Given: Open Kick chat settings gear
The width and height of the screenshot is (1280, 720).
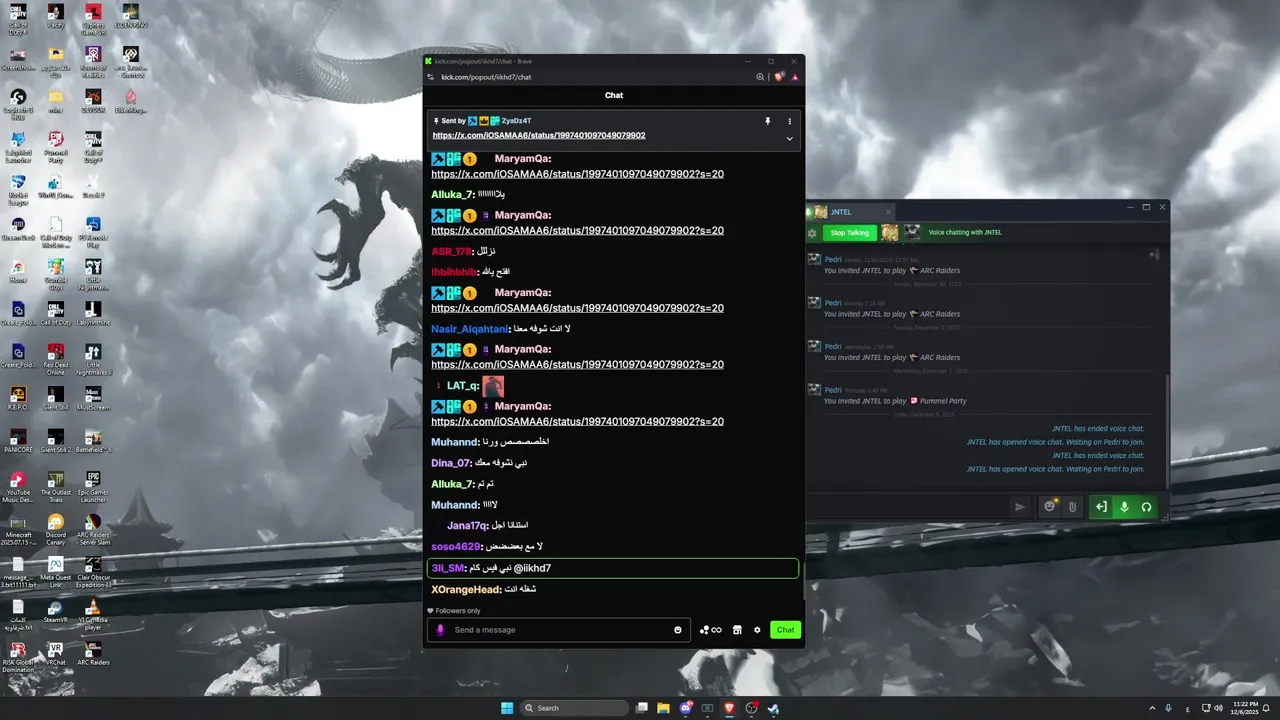Looking at the screenshot, I should pos(757,630).
